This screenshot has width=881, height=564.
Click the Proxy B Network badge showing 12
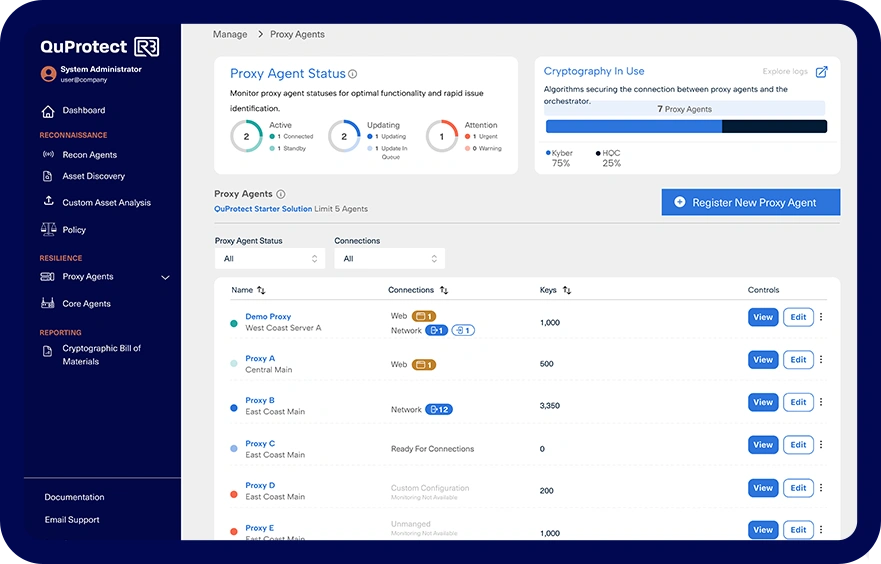tap(439, 410)
